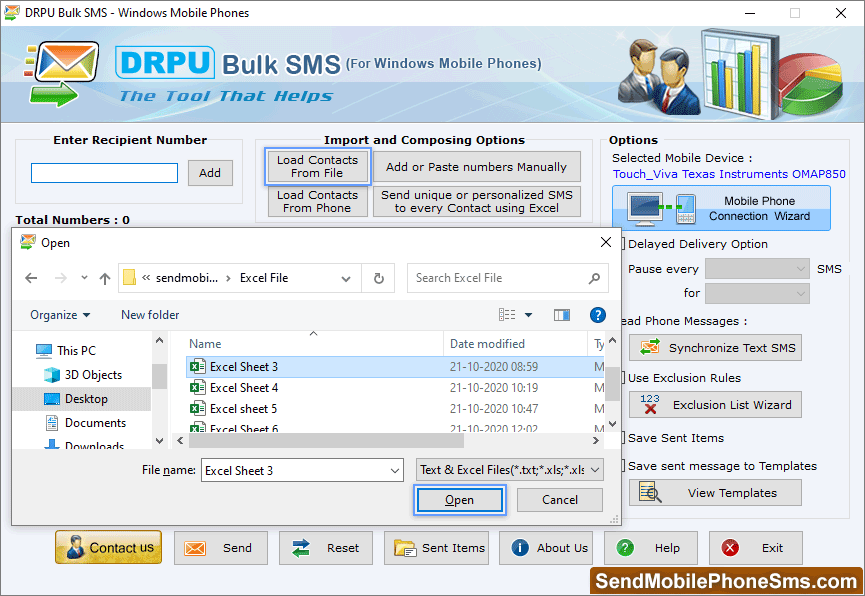Click Excel icon beside Excel sheet 5
Image resolution: width=865 pixels, height=596 pixels.
pos(197,409)
